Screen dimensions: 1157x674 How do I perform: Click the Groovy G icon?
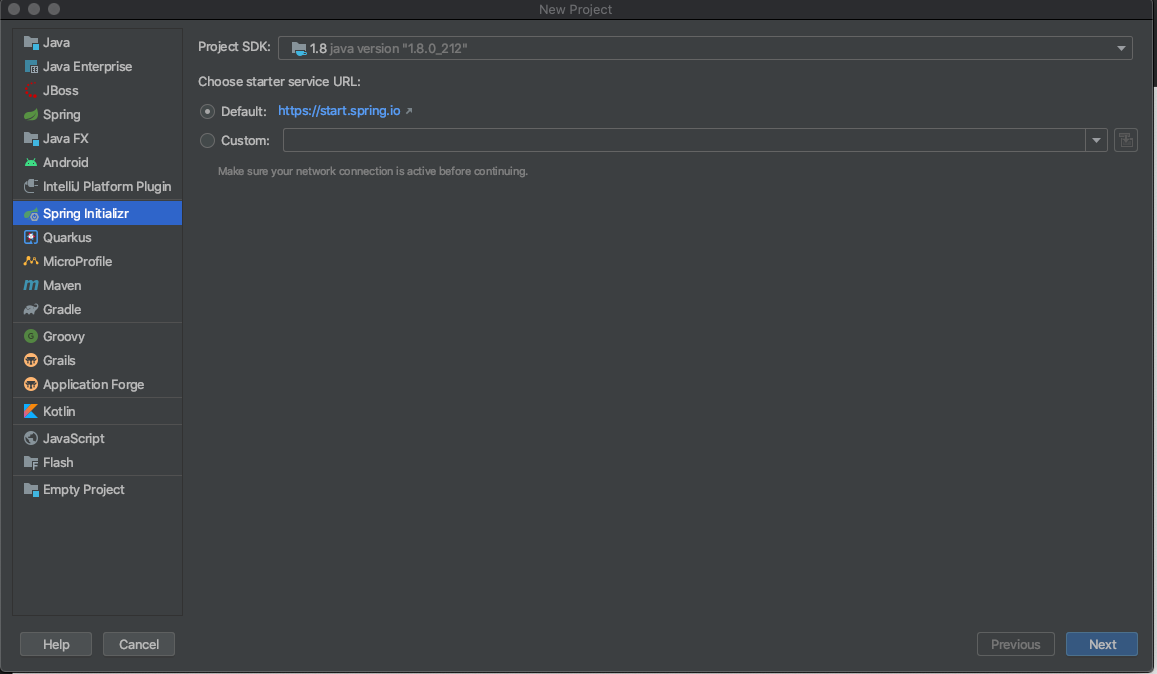[31, 337]
